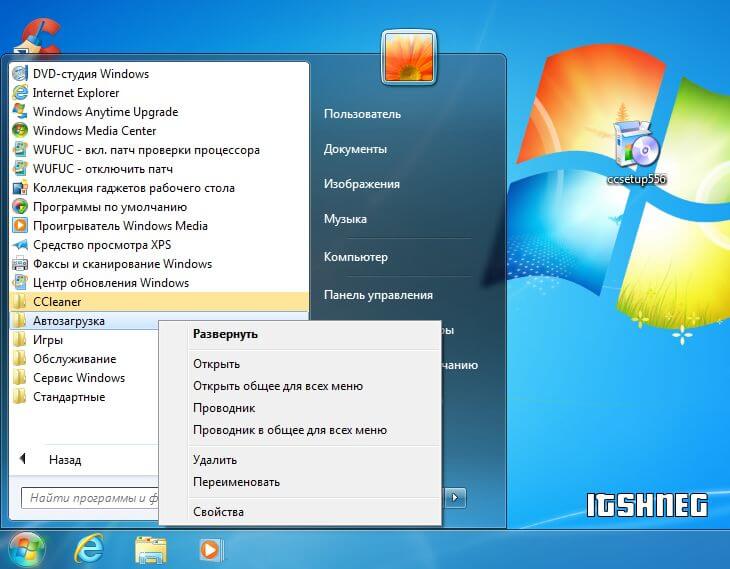Expand the Сервис Windows folder label

[x=79, y=378]
